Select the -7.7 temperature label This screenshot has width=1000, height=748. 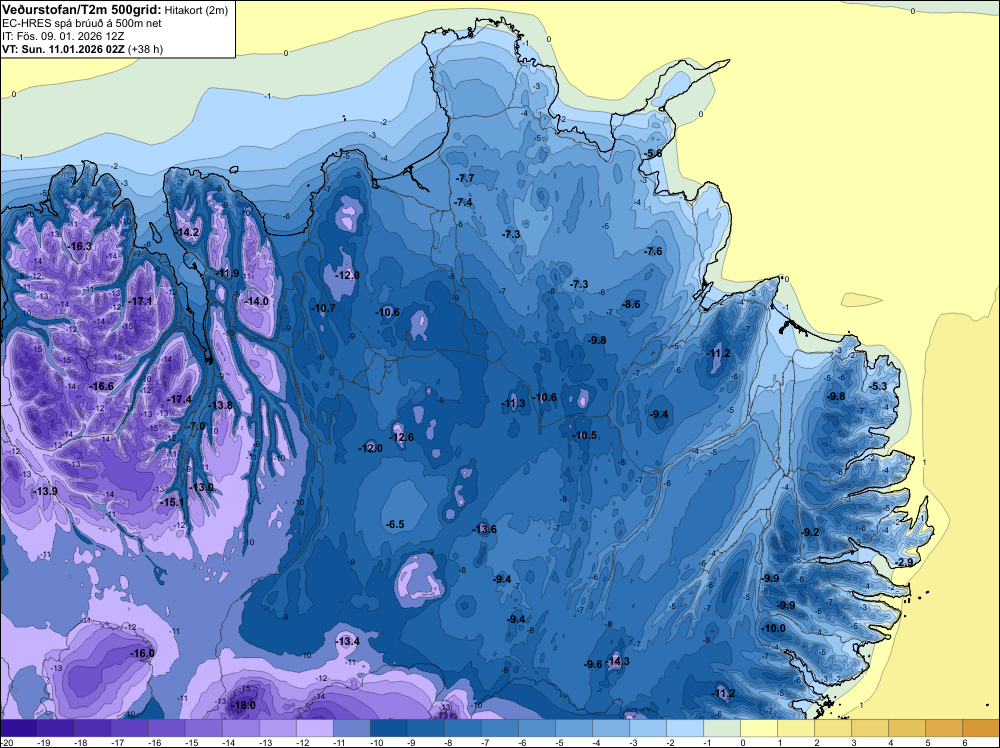pos(465,178)
